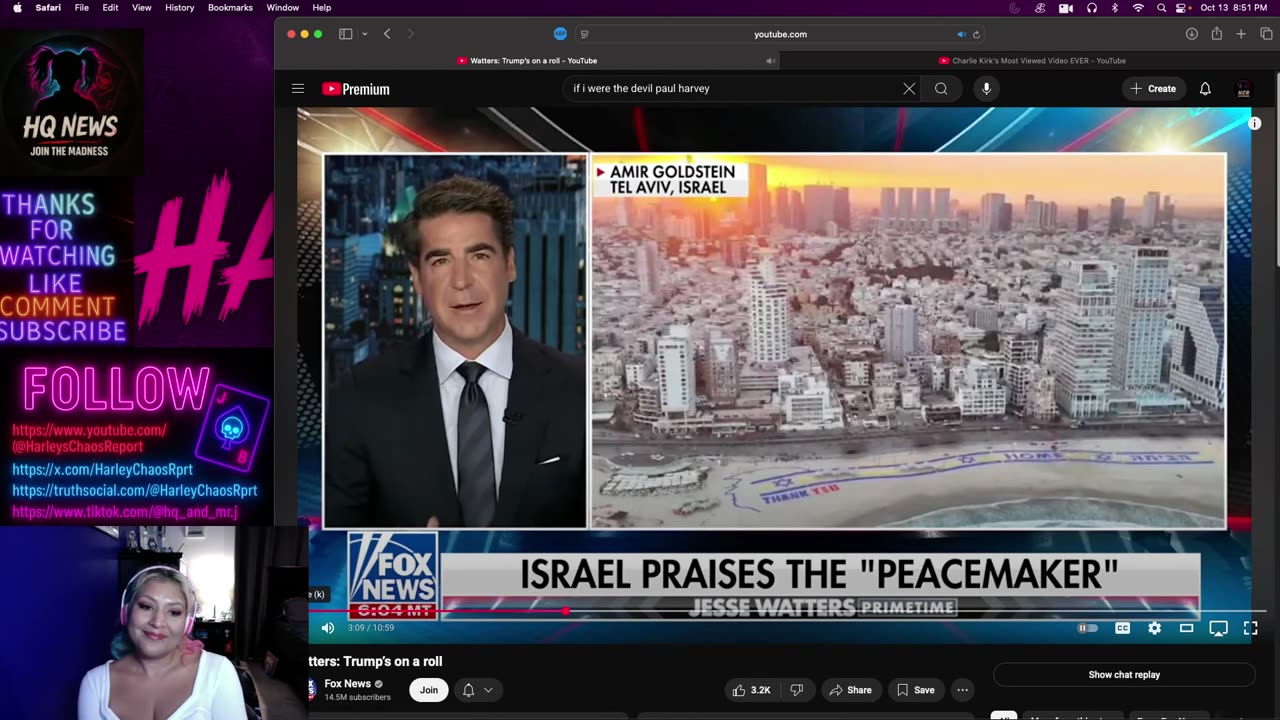Open the File menu
Screen dimensions: 1280x720
click(x=82, y=8)
